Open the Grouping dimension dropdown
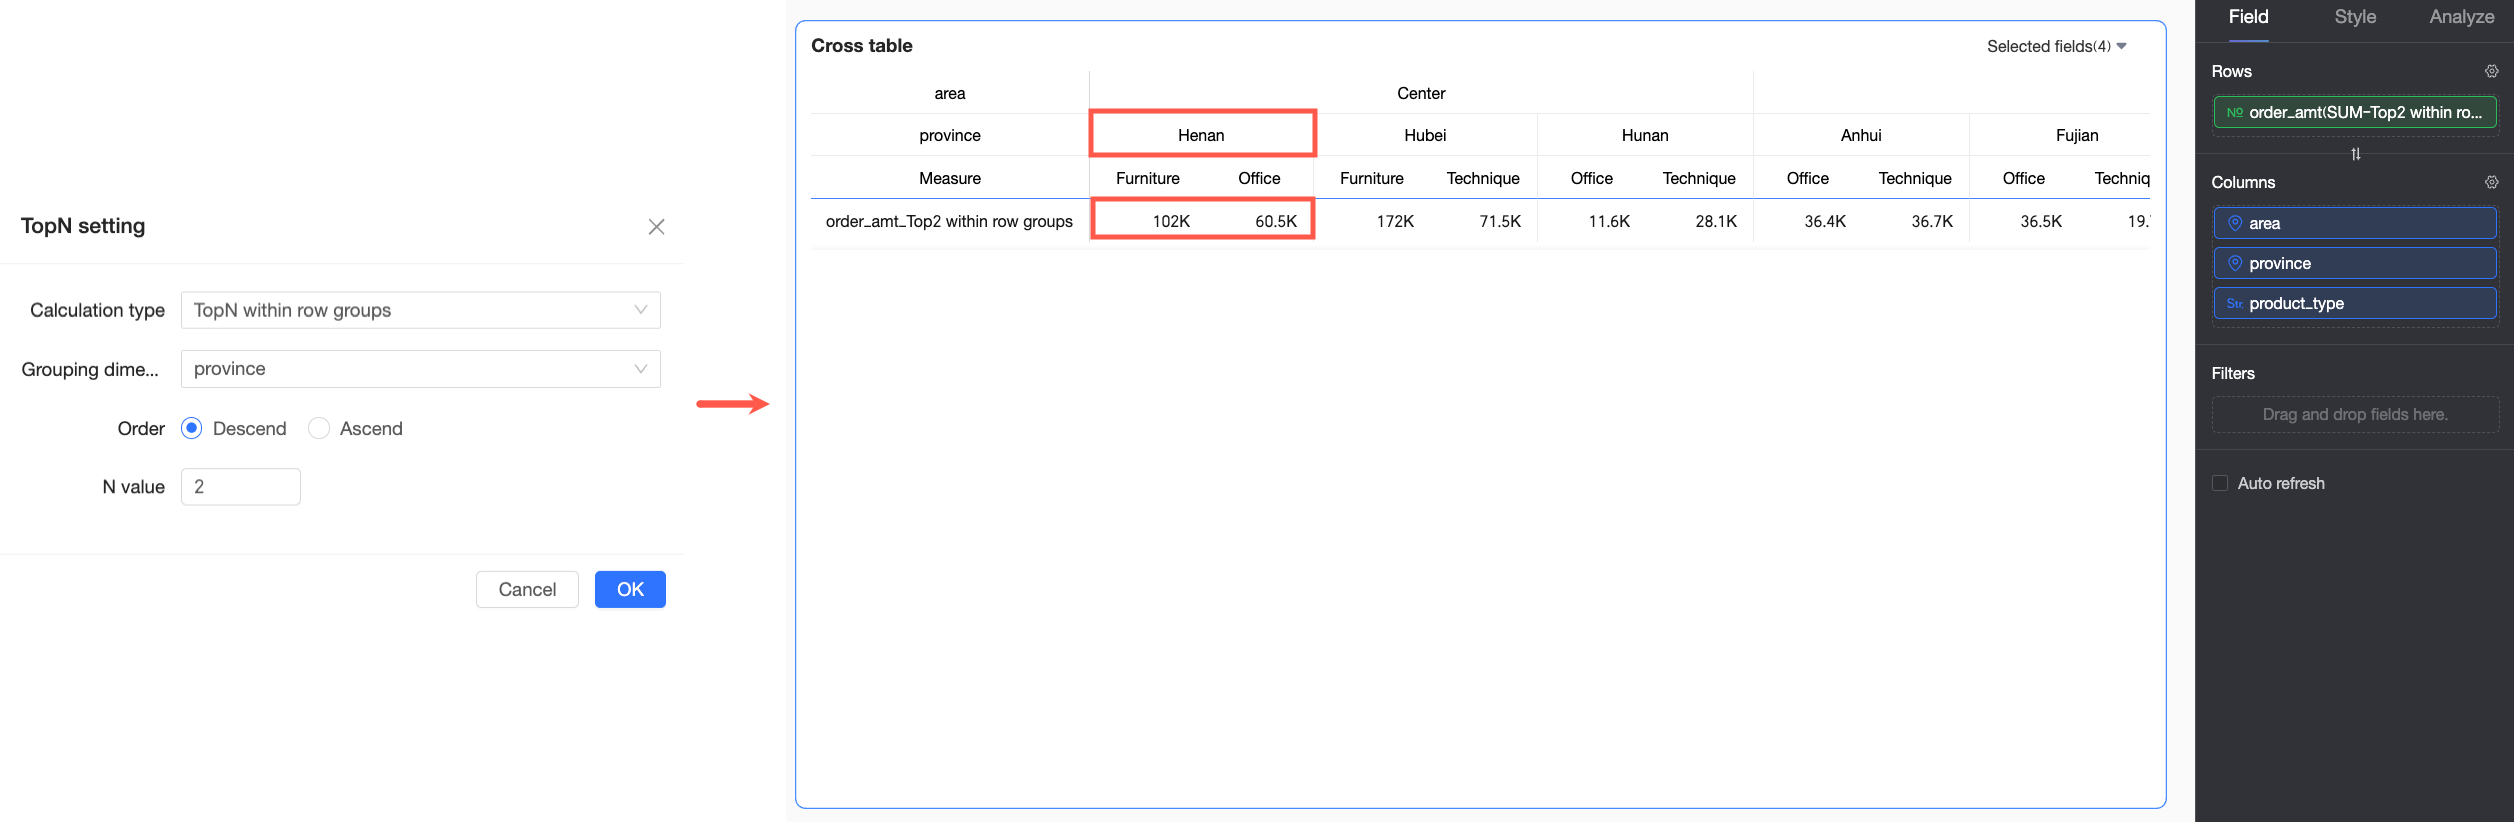The width and height of the screenshot is (2514, 822). [x=421, y=369]
